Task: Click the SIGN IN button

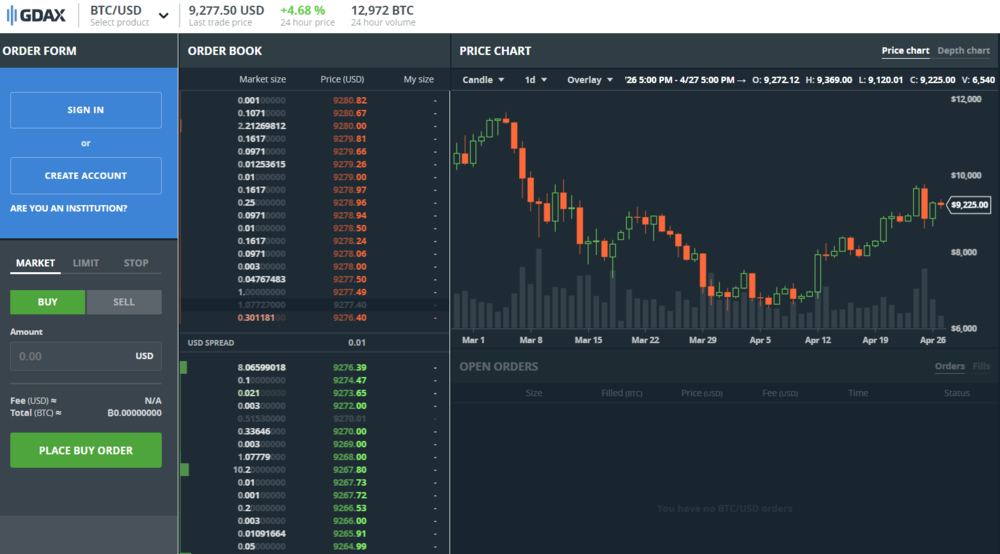Action: [x=85, y=110]
